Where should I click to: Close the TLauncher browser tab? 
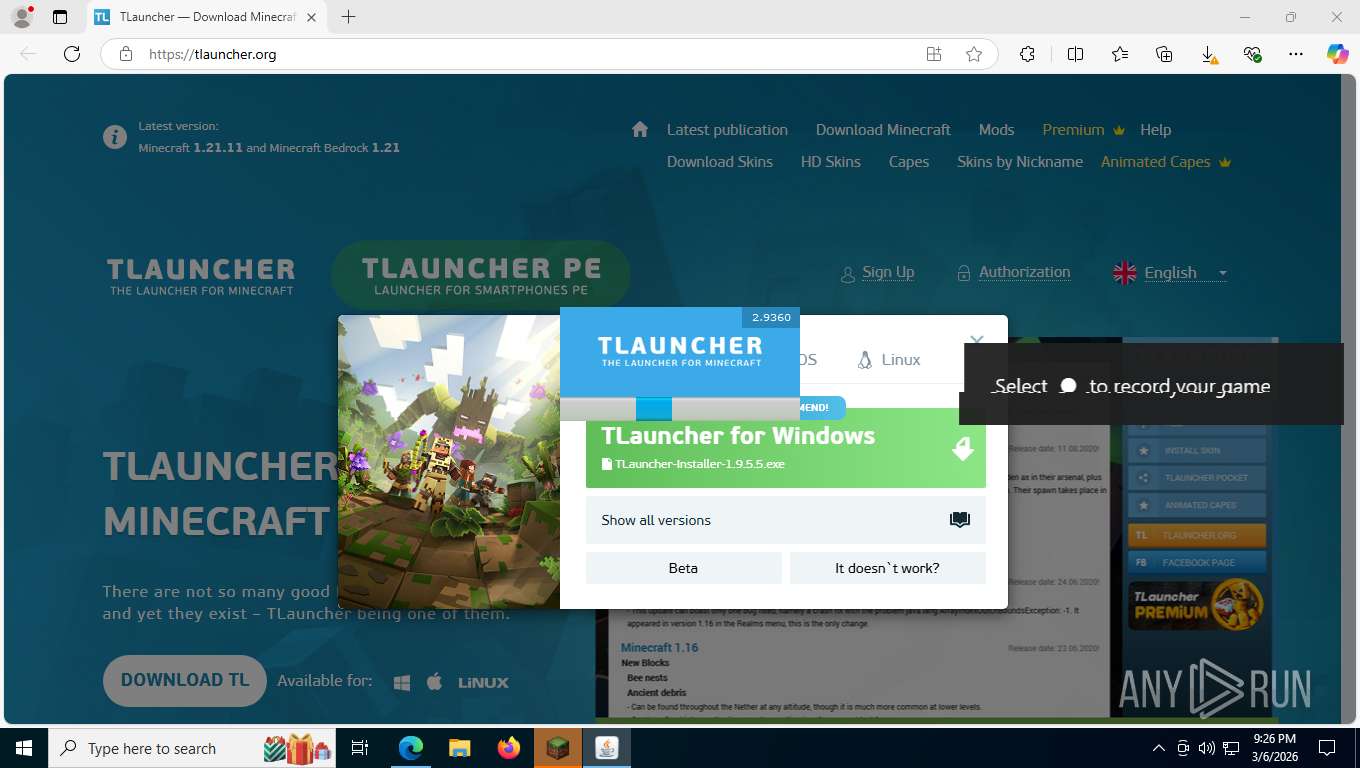click(311, 17)
